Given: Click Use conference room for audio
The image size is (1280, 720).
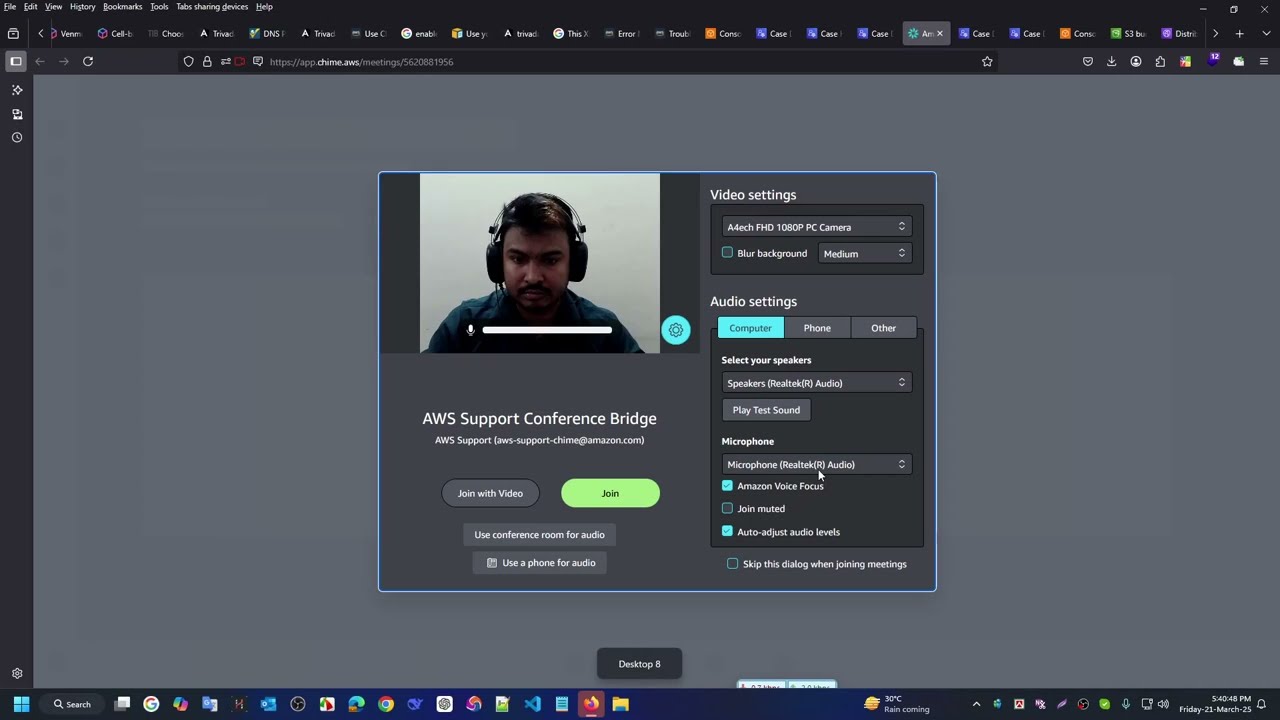Looking at the screenshot, I should (539, 535).
